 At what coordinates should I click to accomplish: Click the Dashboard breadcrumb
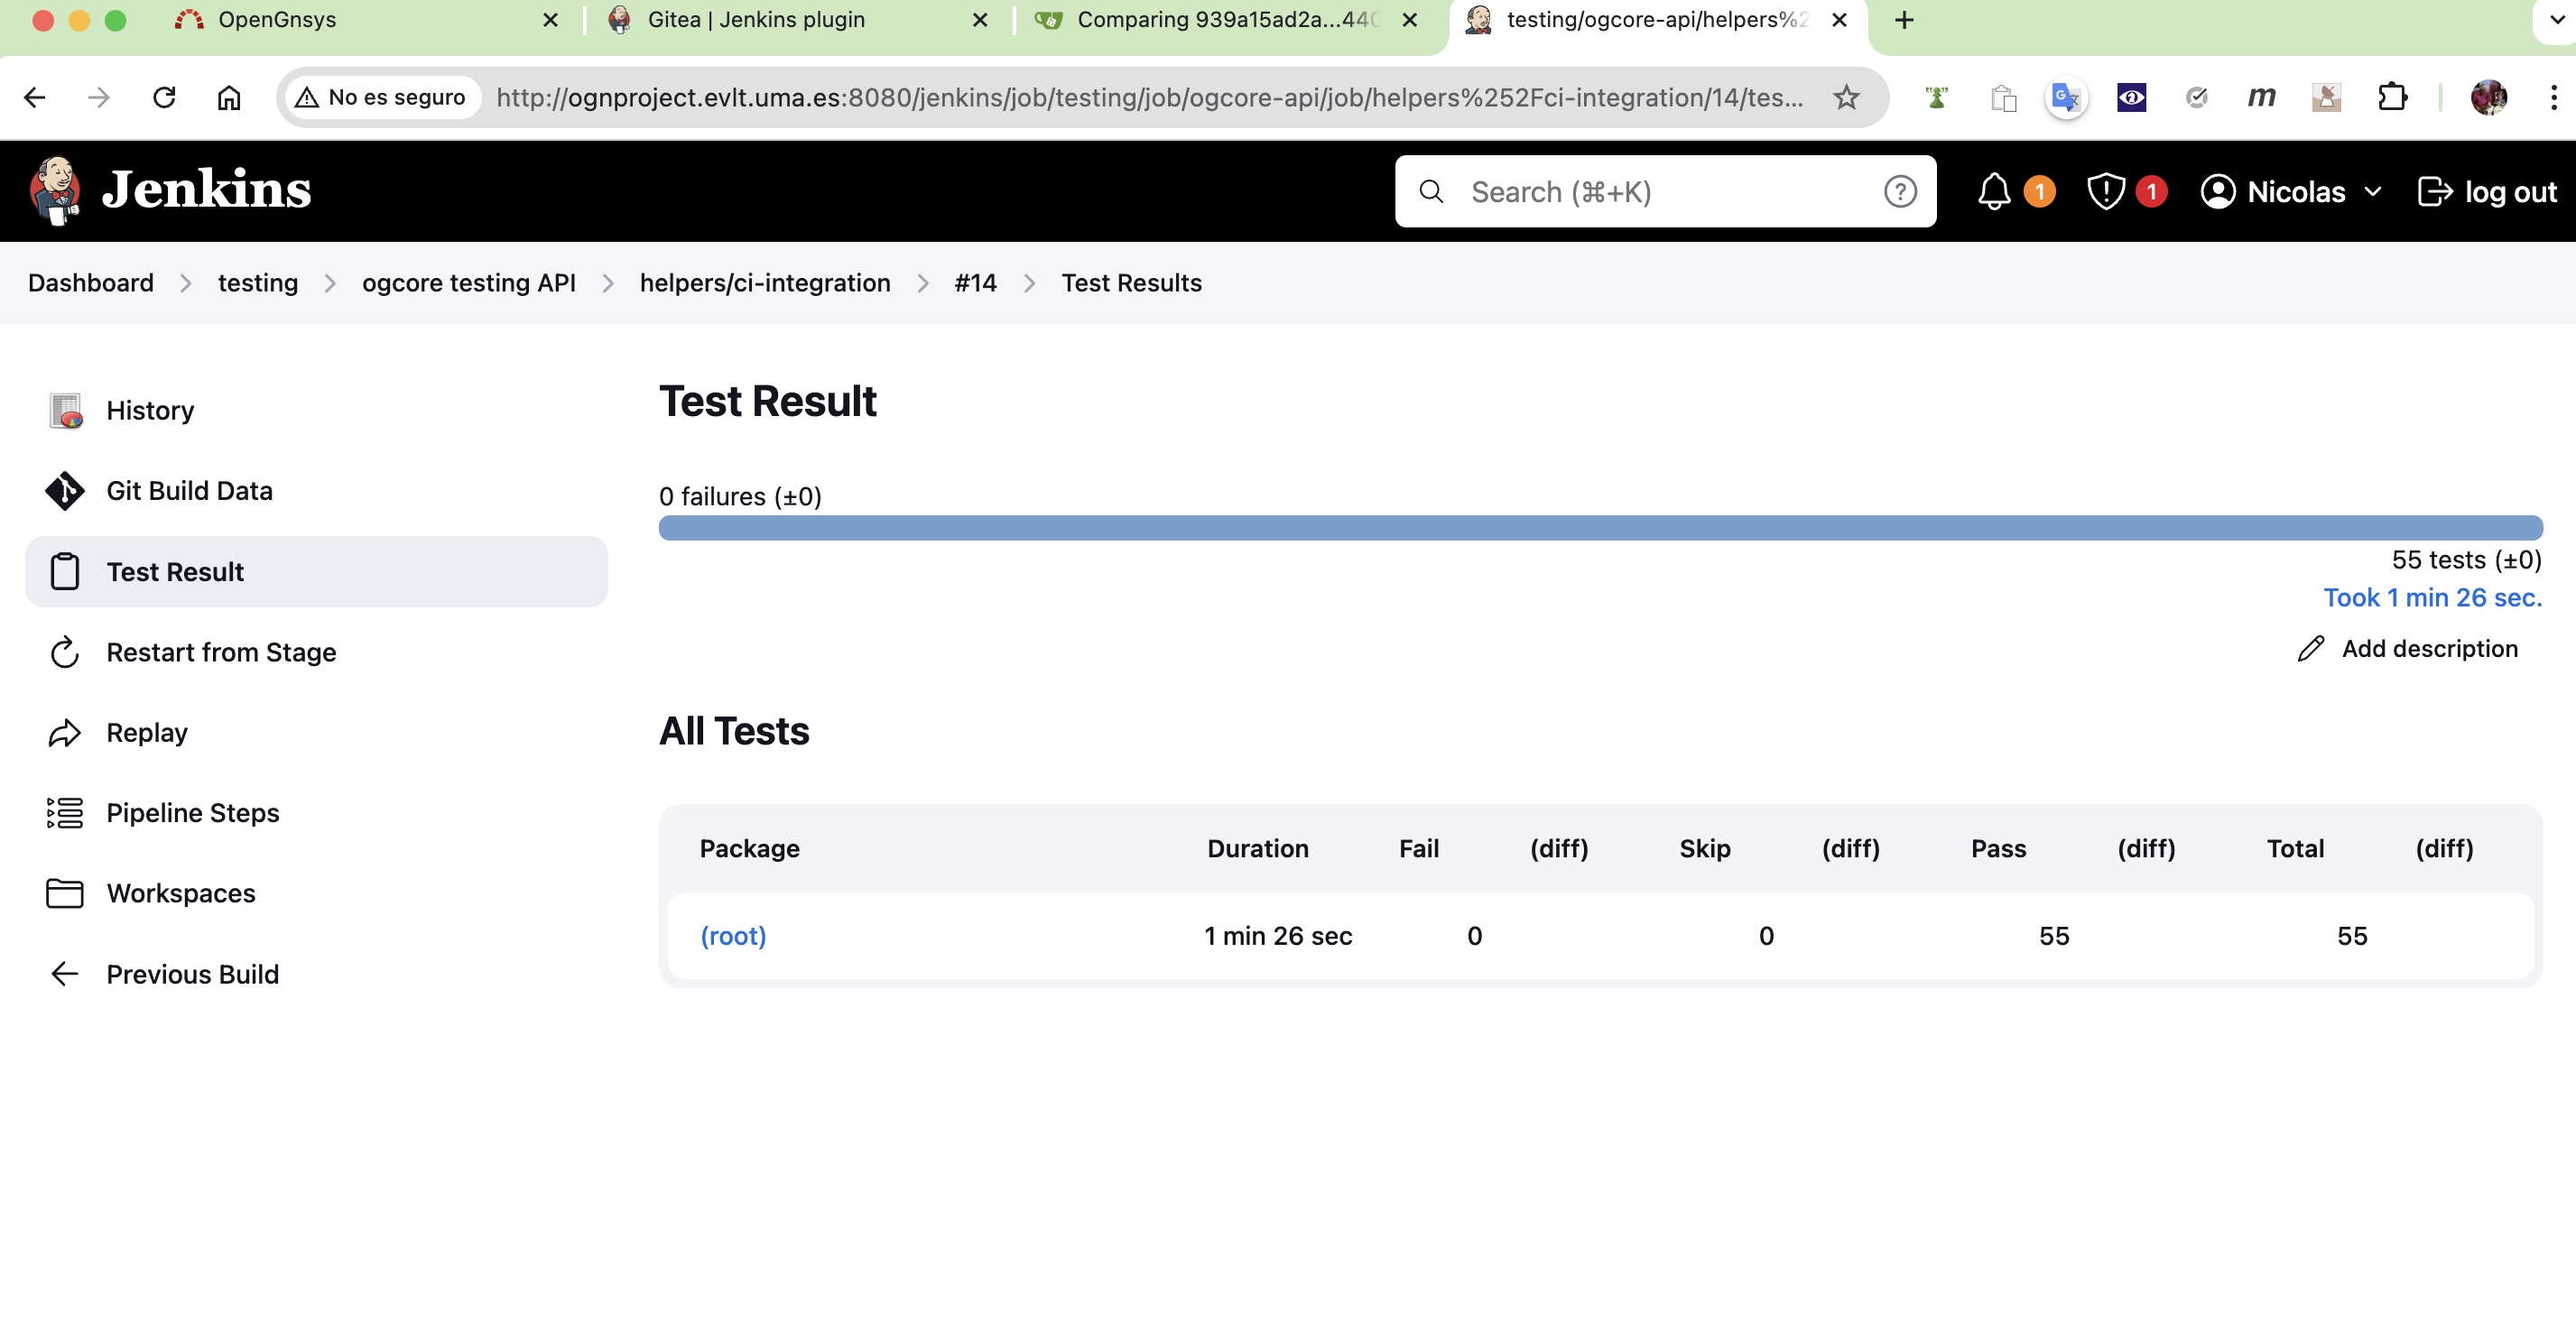tap(91, 283)
